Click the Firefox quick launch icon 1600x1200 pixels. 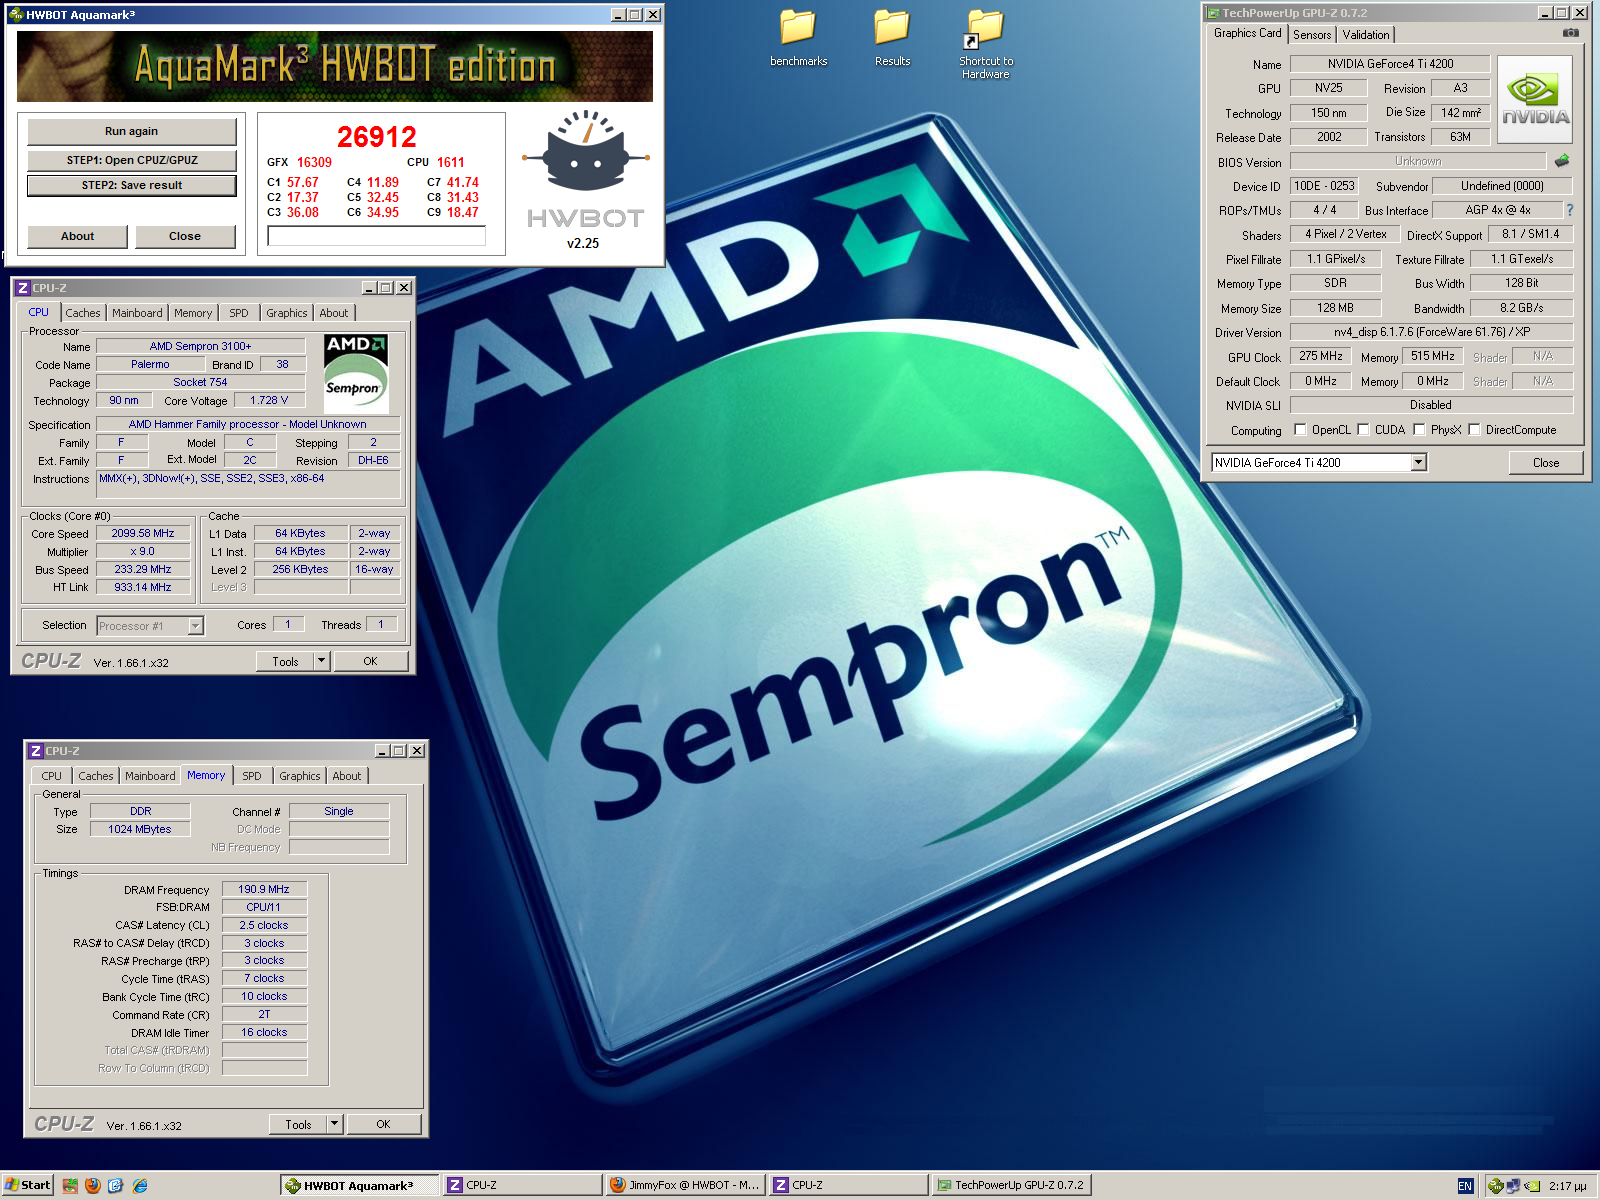pyautogui.click(x=93, y=1185)
